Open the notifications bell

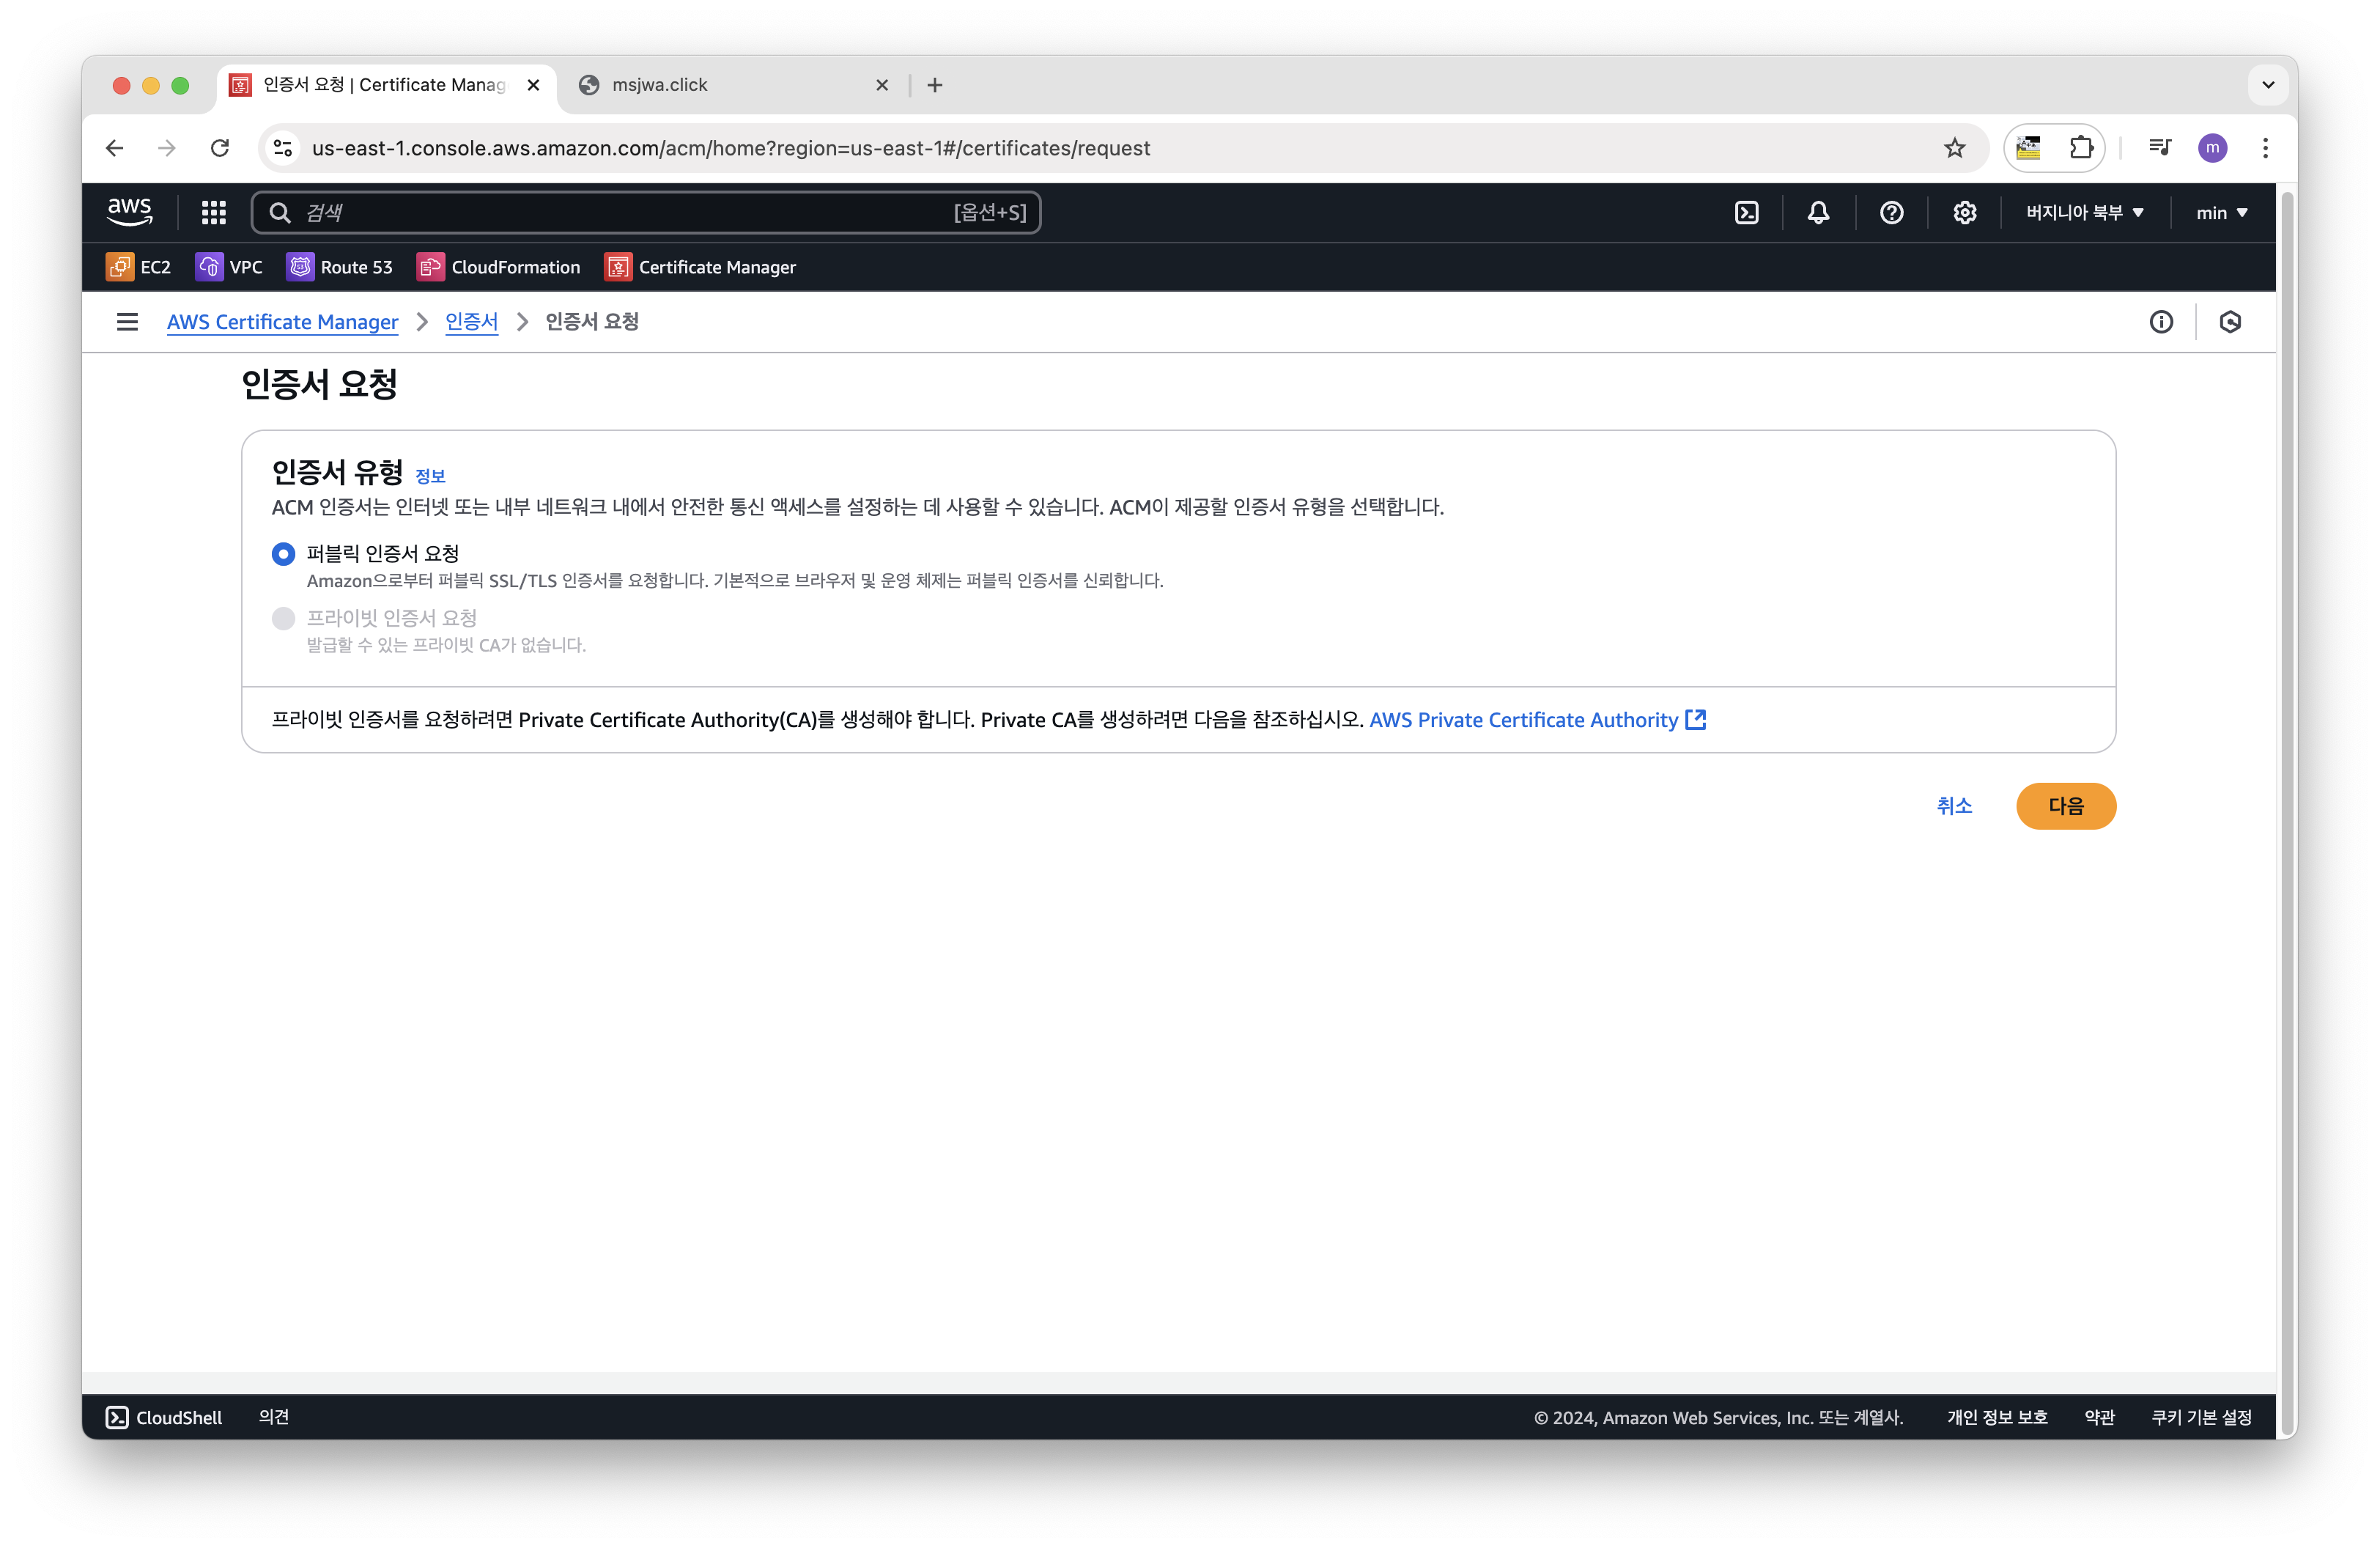1818,212
